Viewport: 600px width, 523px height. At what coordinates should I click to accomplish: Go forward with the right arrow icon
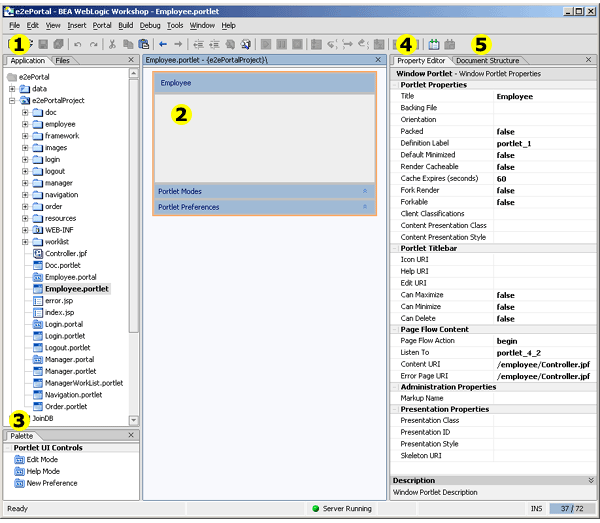point(178,44)
